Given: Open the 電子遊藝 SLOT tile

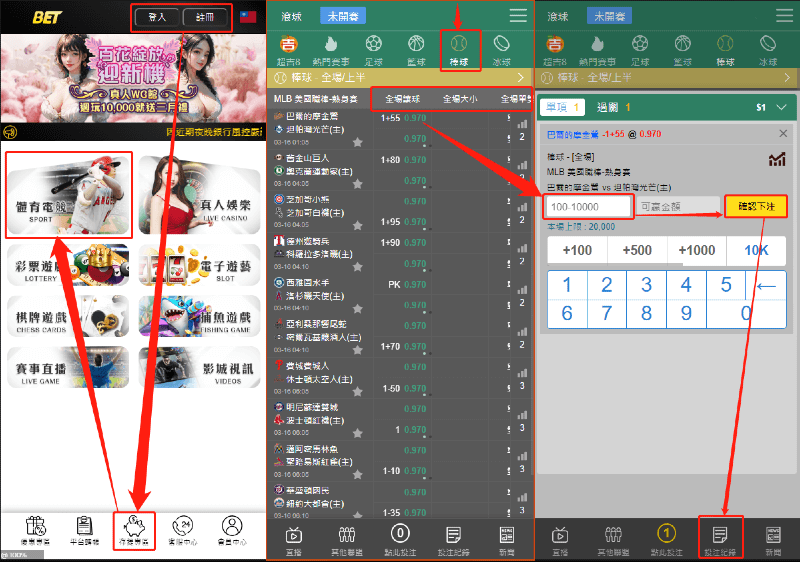Looking at the screenshot, I should [x=199, y=265].
